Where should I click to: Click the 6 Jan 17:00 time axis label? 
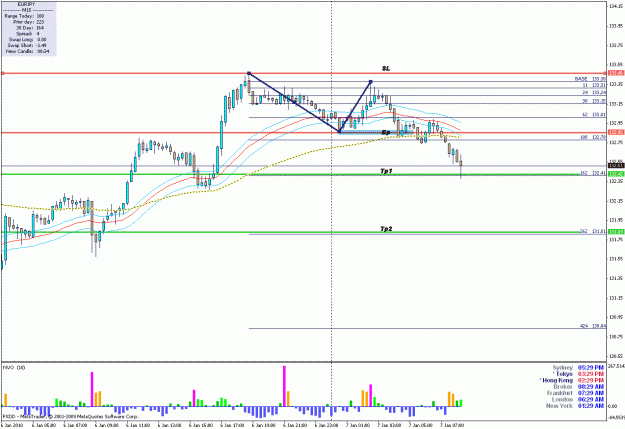(232, 425)
